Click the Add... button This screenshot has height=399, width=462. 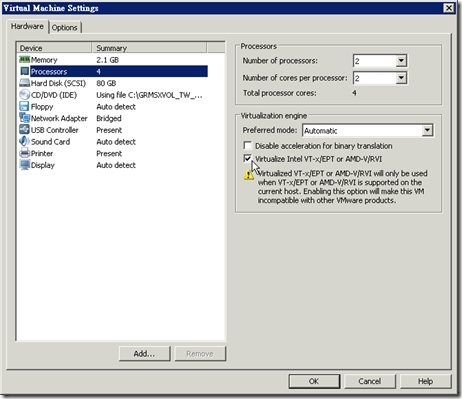click(144, 354)
